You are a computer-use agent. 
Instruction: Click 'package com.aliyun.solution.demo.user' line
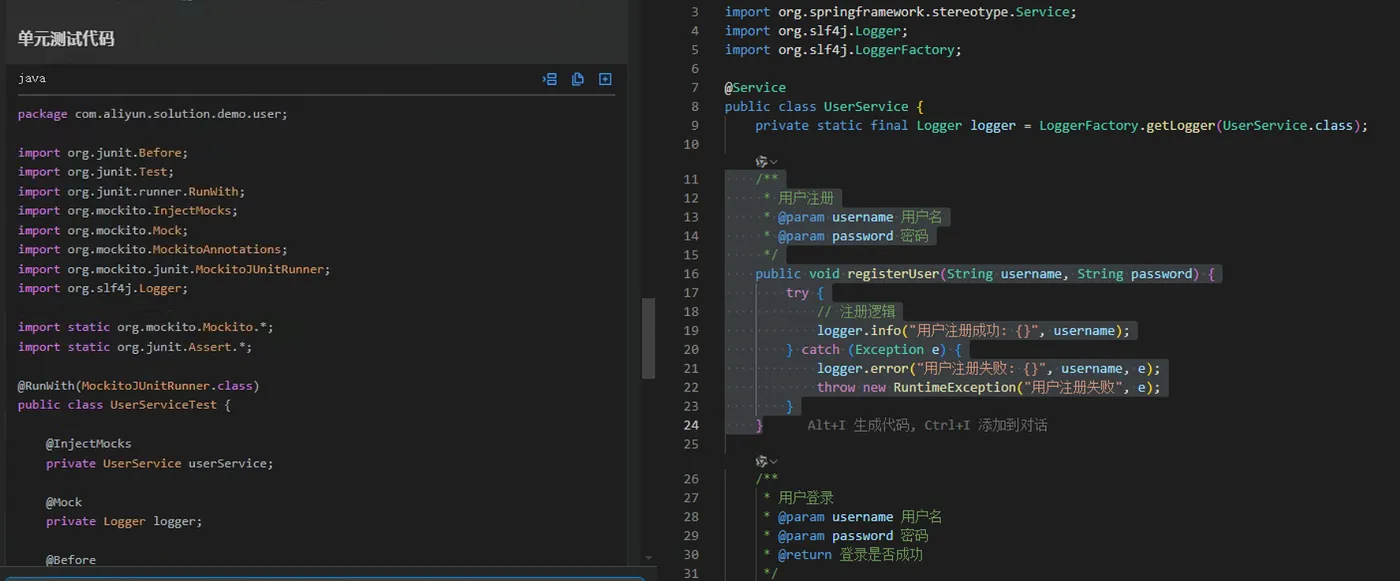point(153,114)
